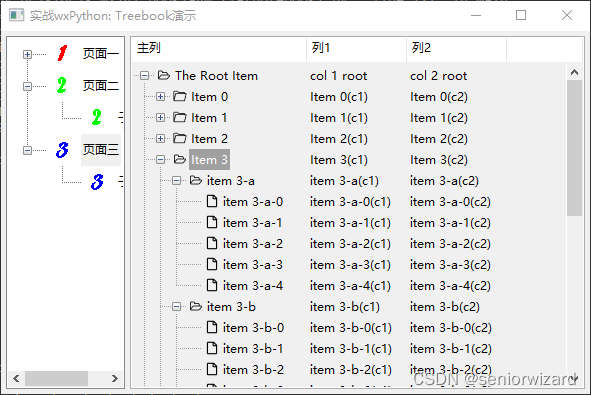The width and height of the screenshot is (591, 395).
Task: Click the 列2 column header
Action: [x=457, y=48]
